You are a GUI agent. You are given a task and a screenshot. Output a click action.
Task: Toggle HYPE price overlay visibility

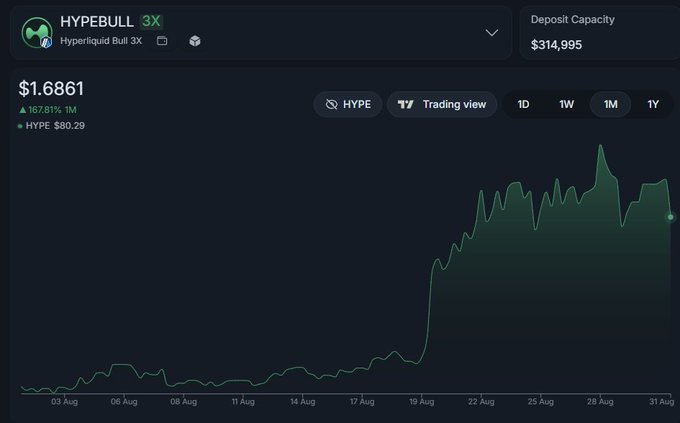tap(348, 104)
